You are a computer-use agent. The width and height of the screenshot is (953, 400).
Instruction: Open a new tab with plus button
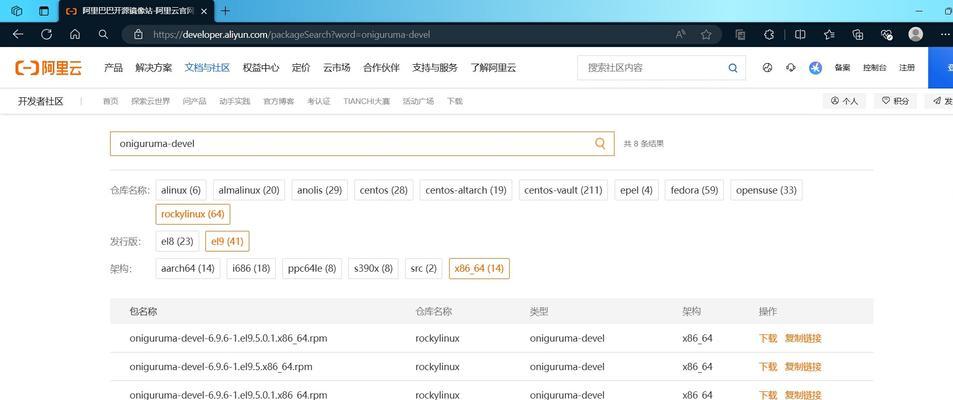pos(225,11)
